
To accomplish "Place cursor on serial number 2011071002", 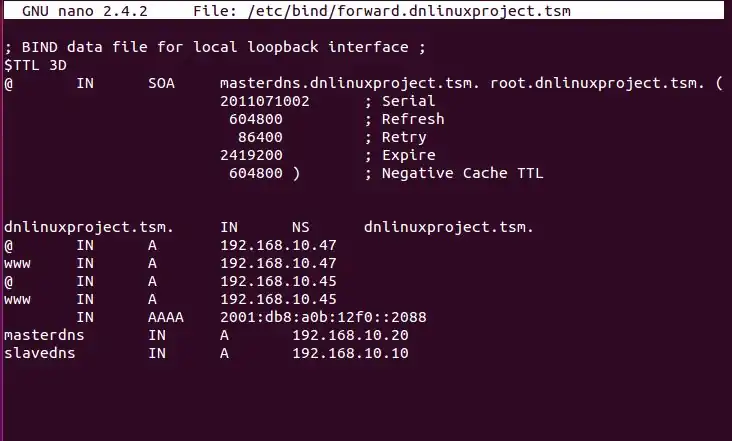I will (x=264, y=101).
